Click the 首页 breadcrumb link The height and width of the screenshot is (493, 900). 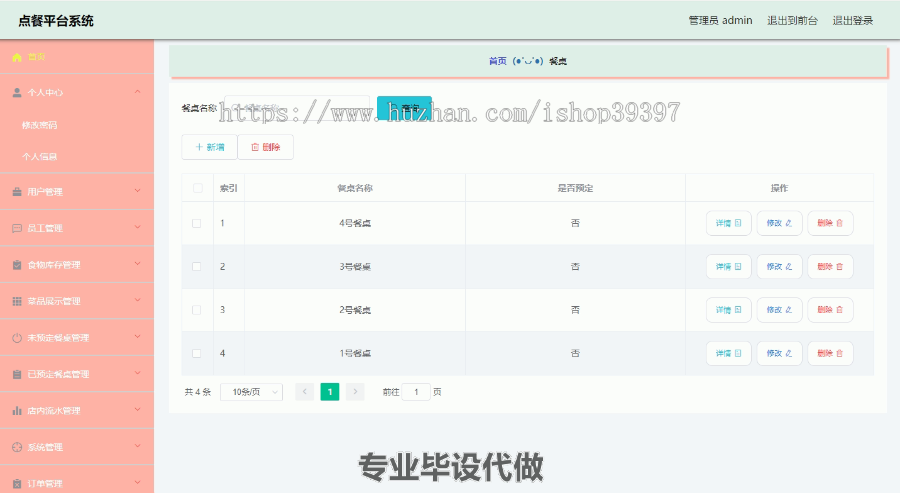click(x=498, y=61)
